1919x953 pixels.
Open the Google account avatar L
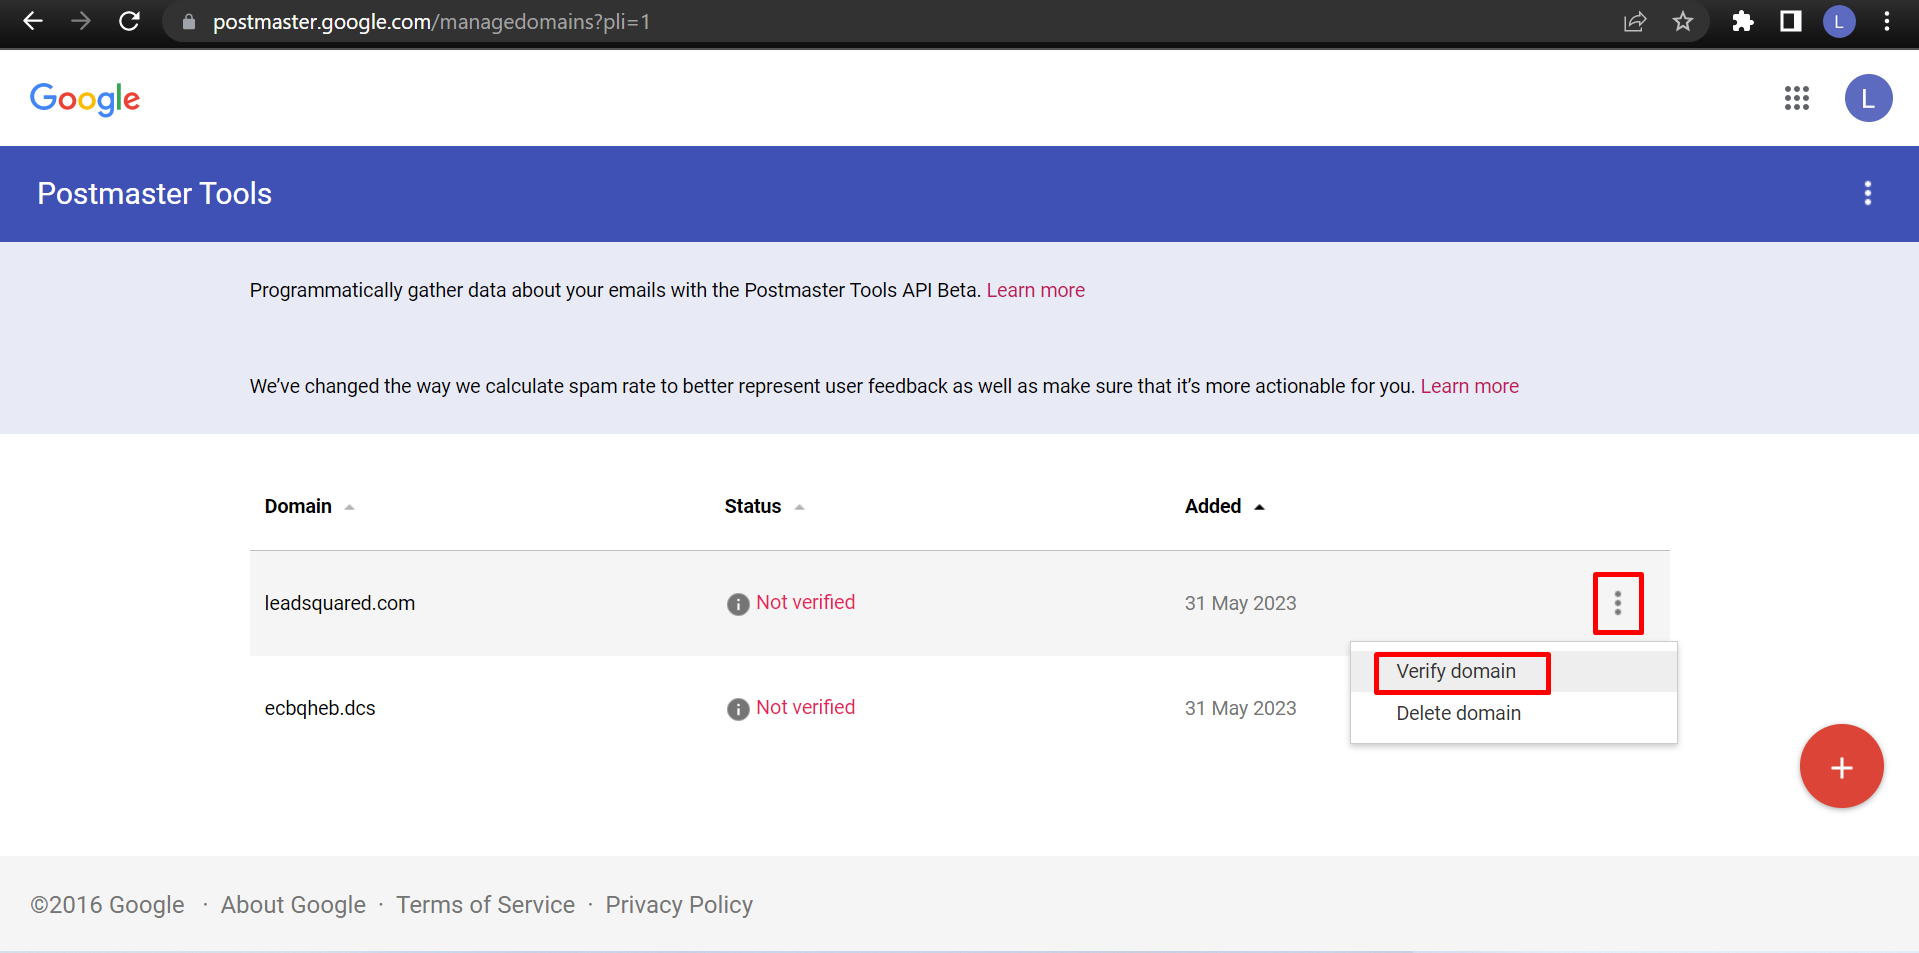[x=1868, y=98]
